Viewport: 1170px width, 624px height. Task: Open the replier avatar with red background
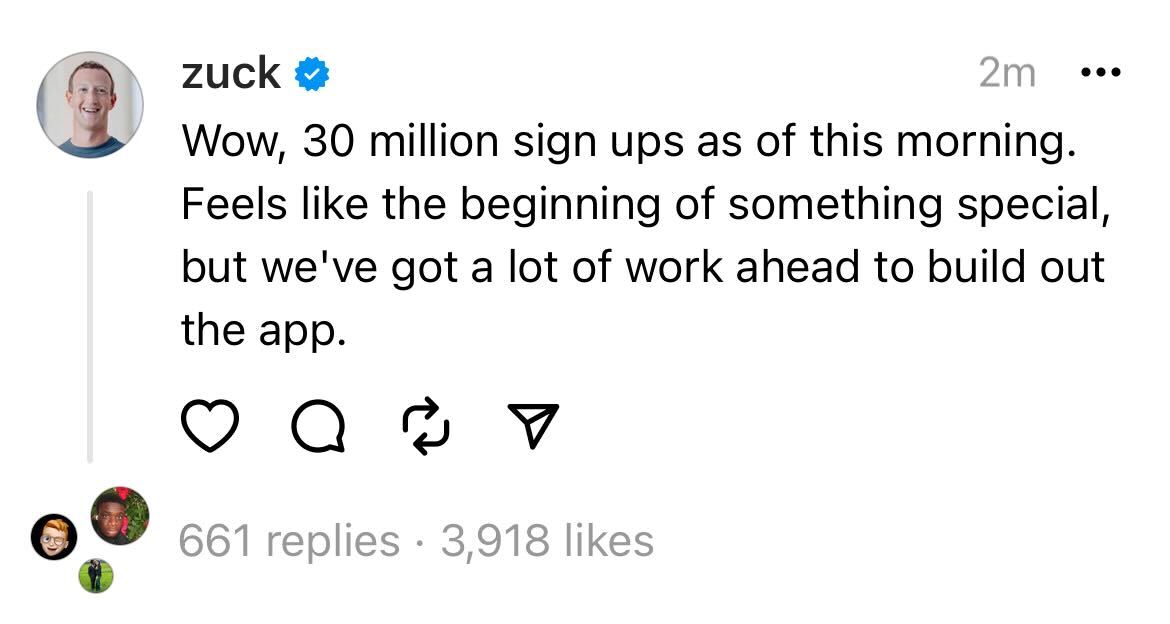(119, 516)
